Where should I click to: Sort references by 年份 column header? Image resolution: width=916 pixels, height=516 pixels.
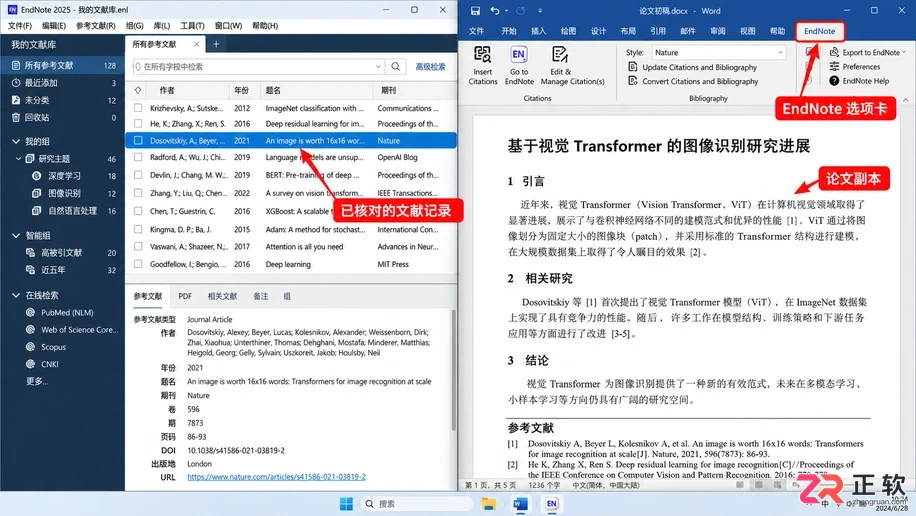click(241, 91)
